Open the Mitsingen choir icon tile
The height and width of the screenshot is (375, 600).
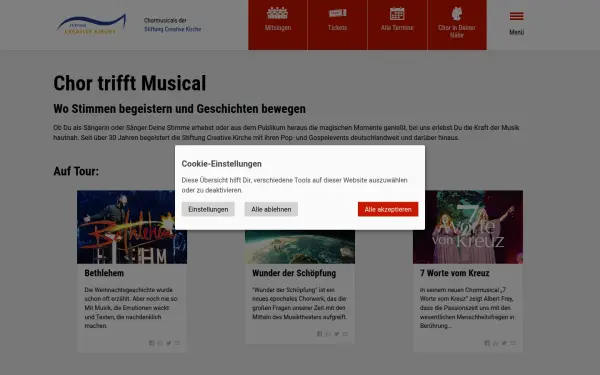coord(277,25)
